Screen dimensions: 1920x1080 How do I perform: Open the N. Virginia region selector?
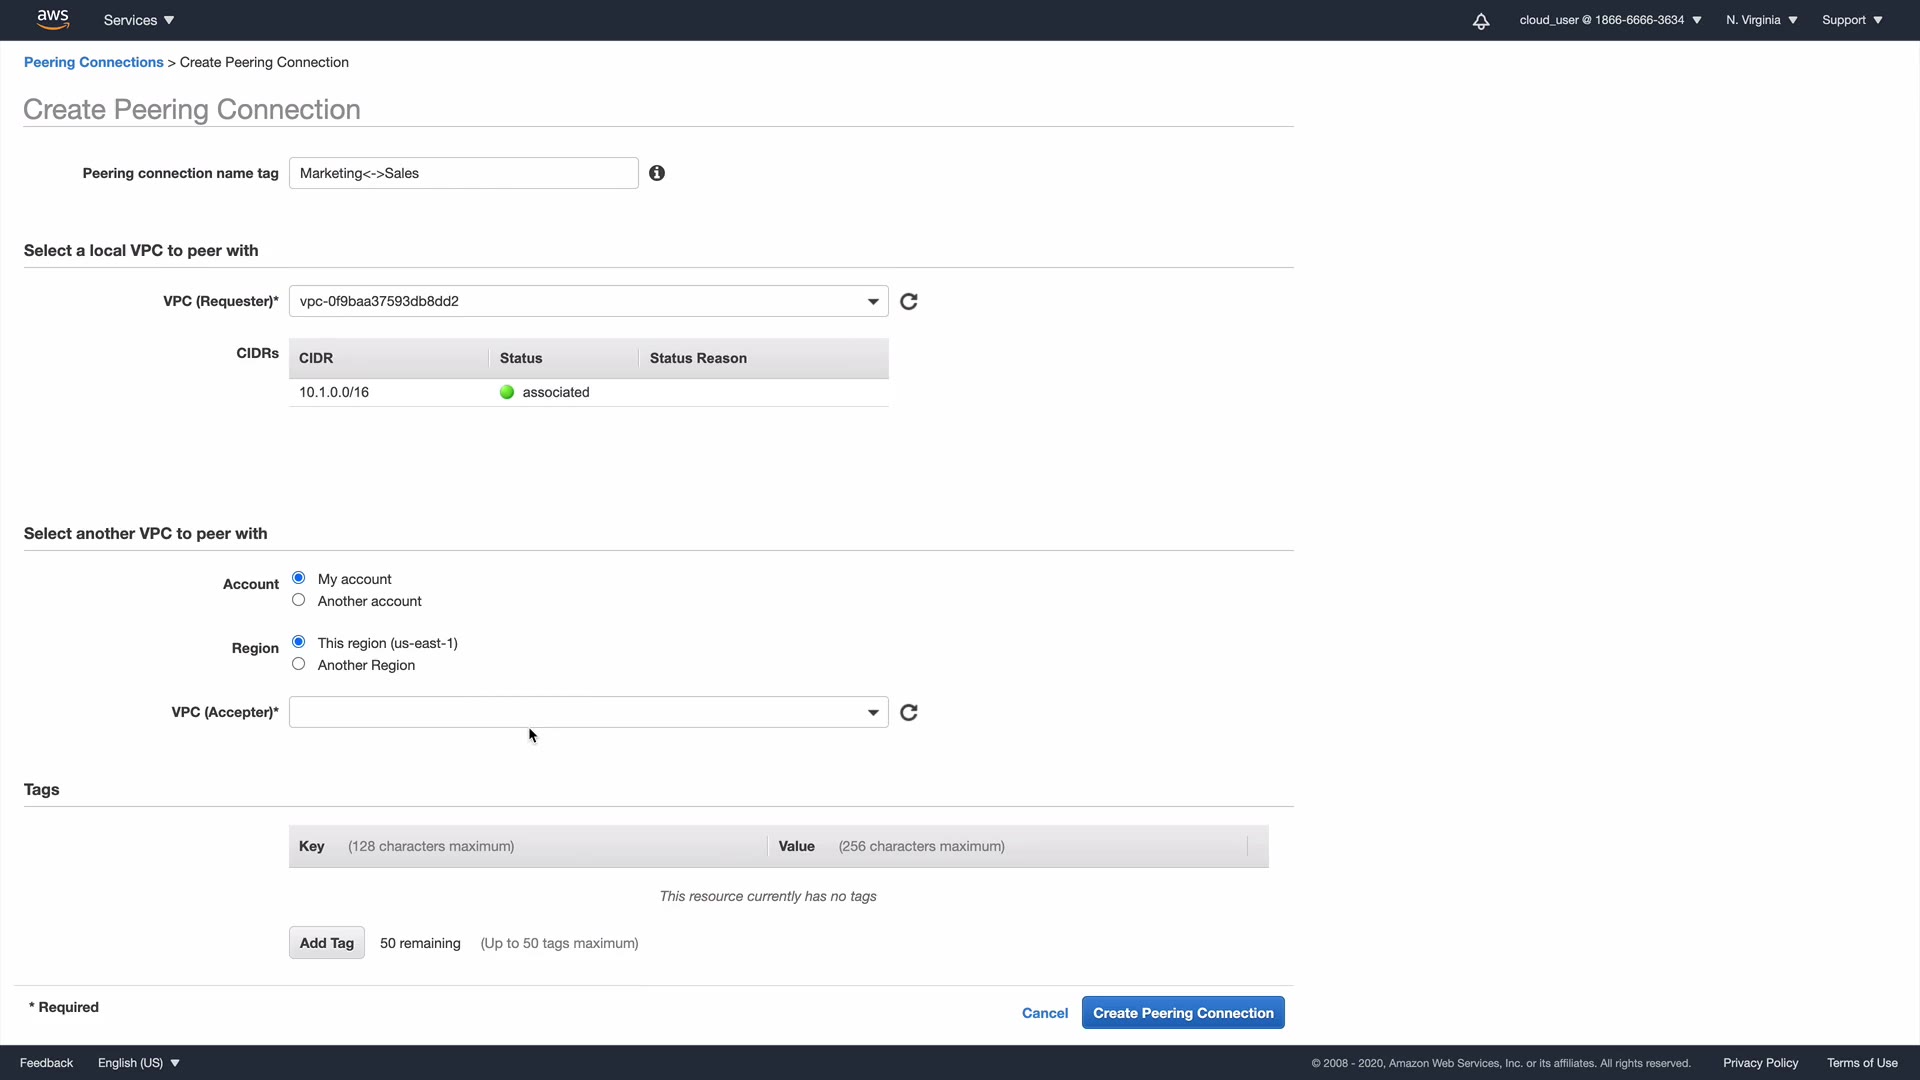(1761, 20)
